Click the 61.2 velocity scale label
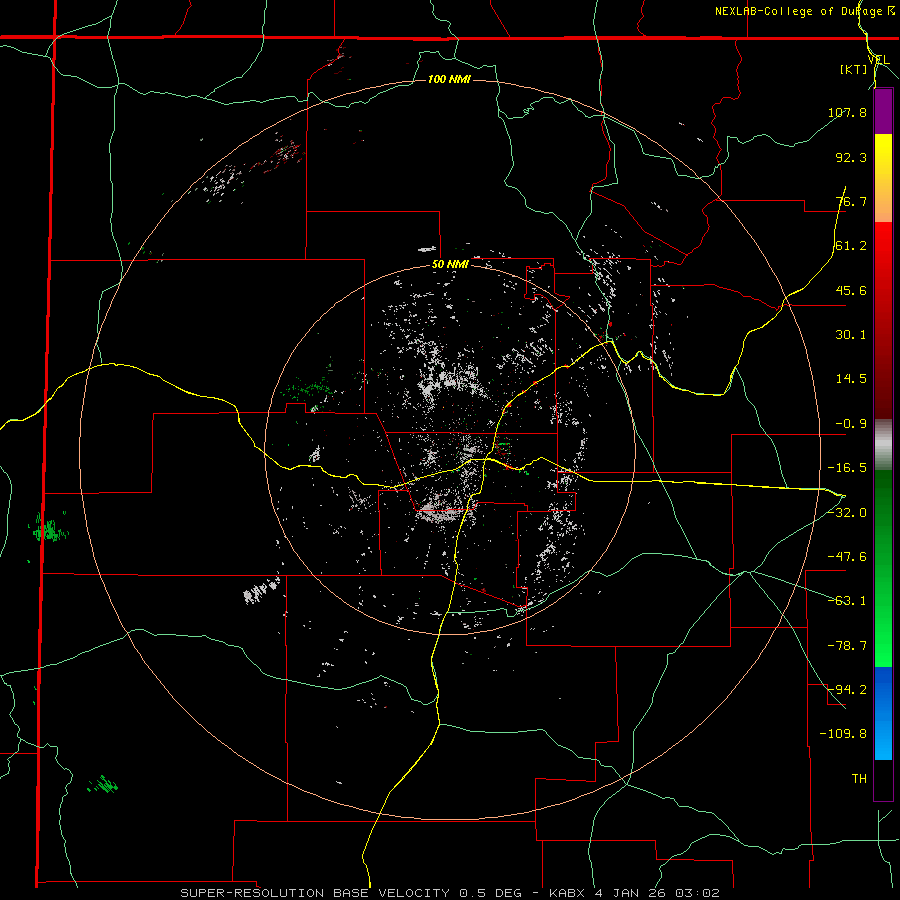This screenshot has width=900, height=900. pyautogui.click(x=851, y=246)
